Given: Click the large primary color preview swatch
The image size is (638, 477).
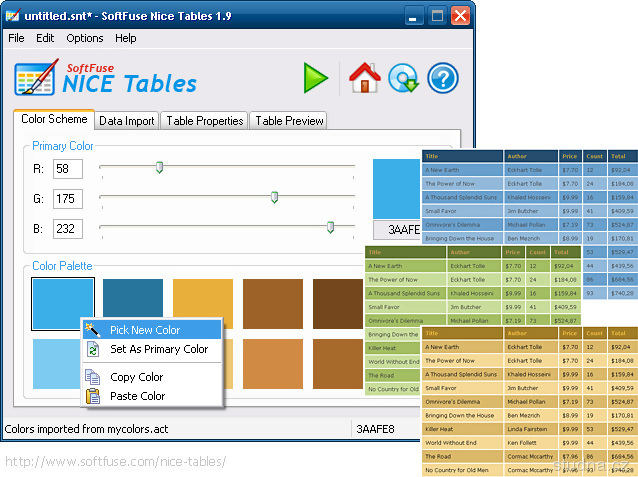Looking at the screenshot, I should pyautogui.click(x=397, y=189).
